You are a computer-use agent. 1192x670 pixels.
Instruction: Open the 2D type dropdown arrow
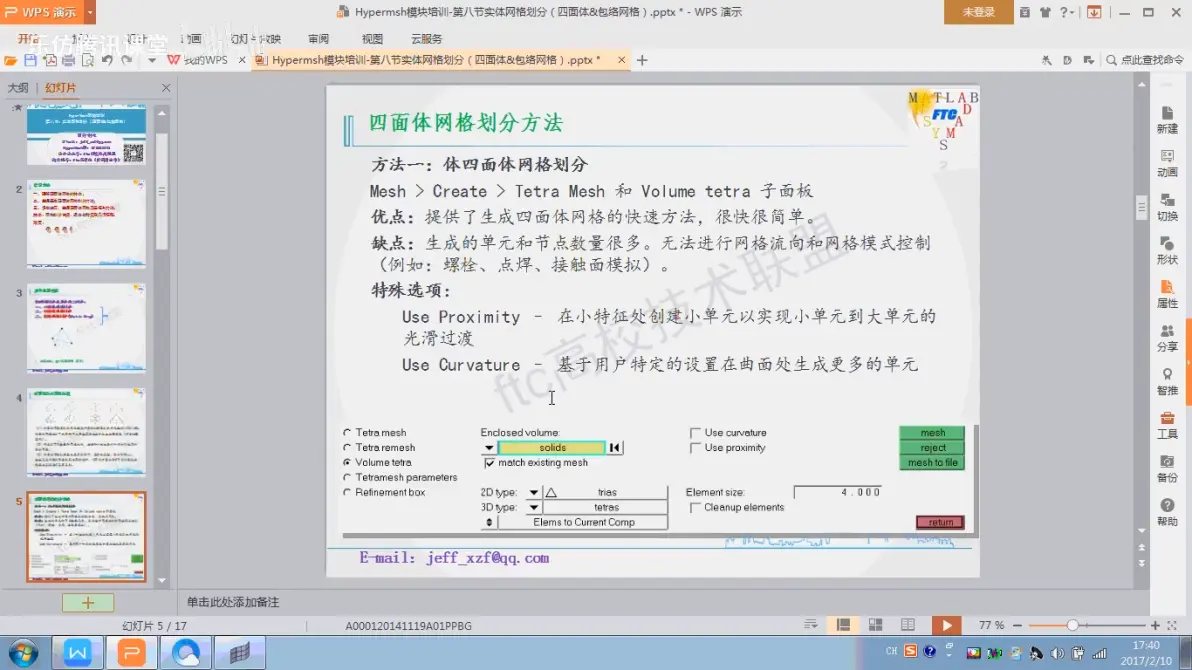click(x=534, y=493)
